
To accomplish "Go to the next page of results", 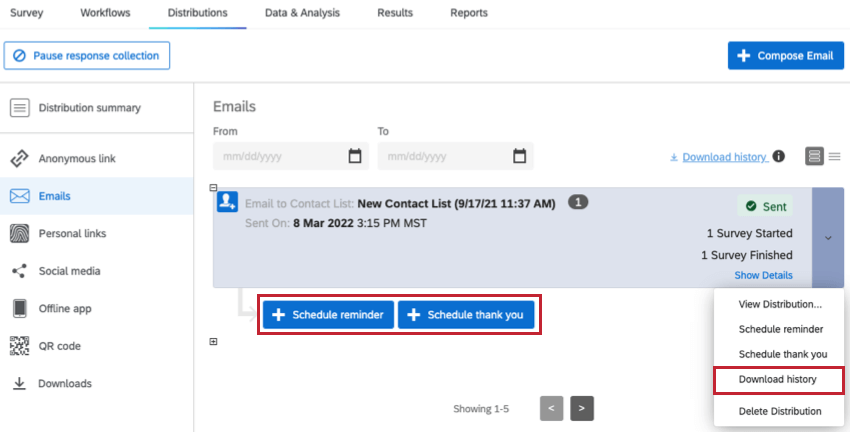I will [x=583, y=408].
